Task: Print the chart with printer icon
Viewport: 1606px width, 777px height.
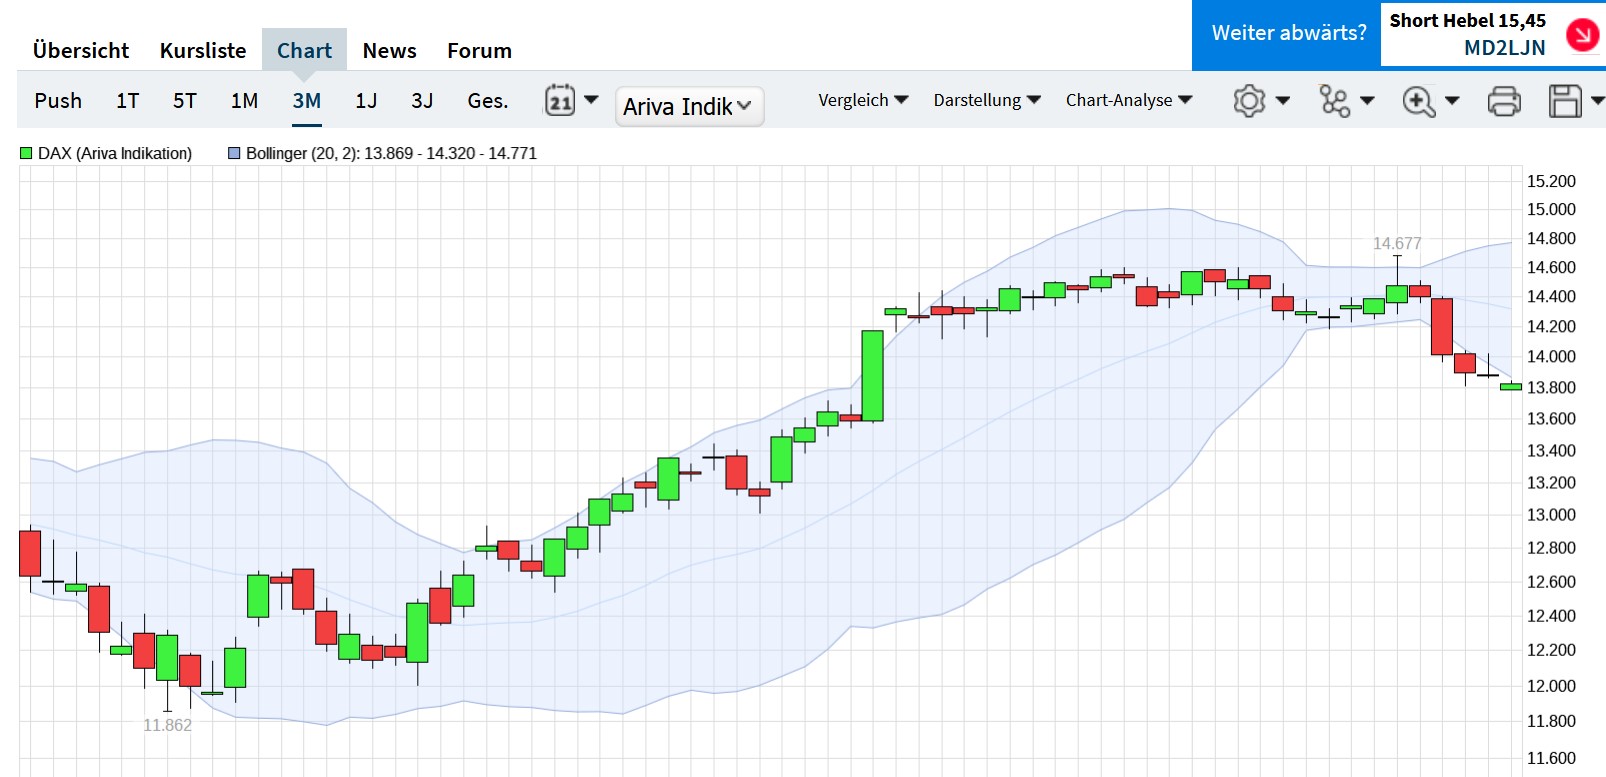Action: [1504, 101]
